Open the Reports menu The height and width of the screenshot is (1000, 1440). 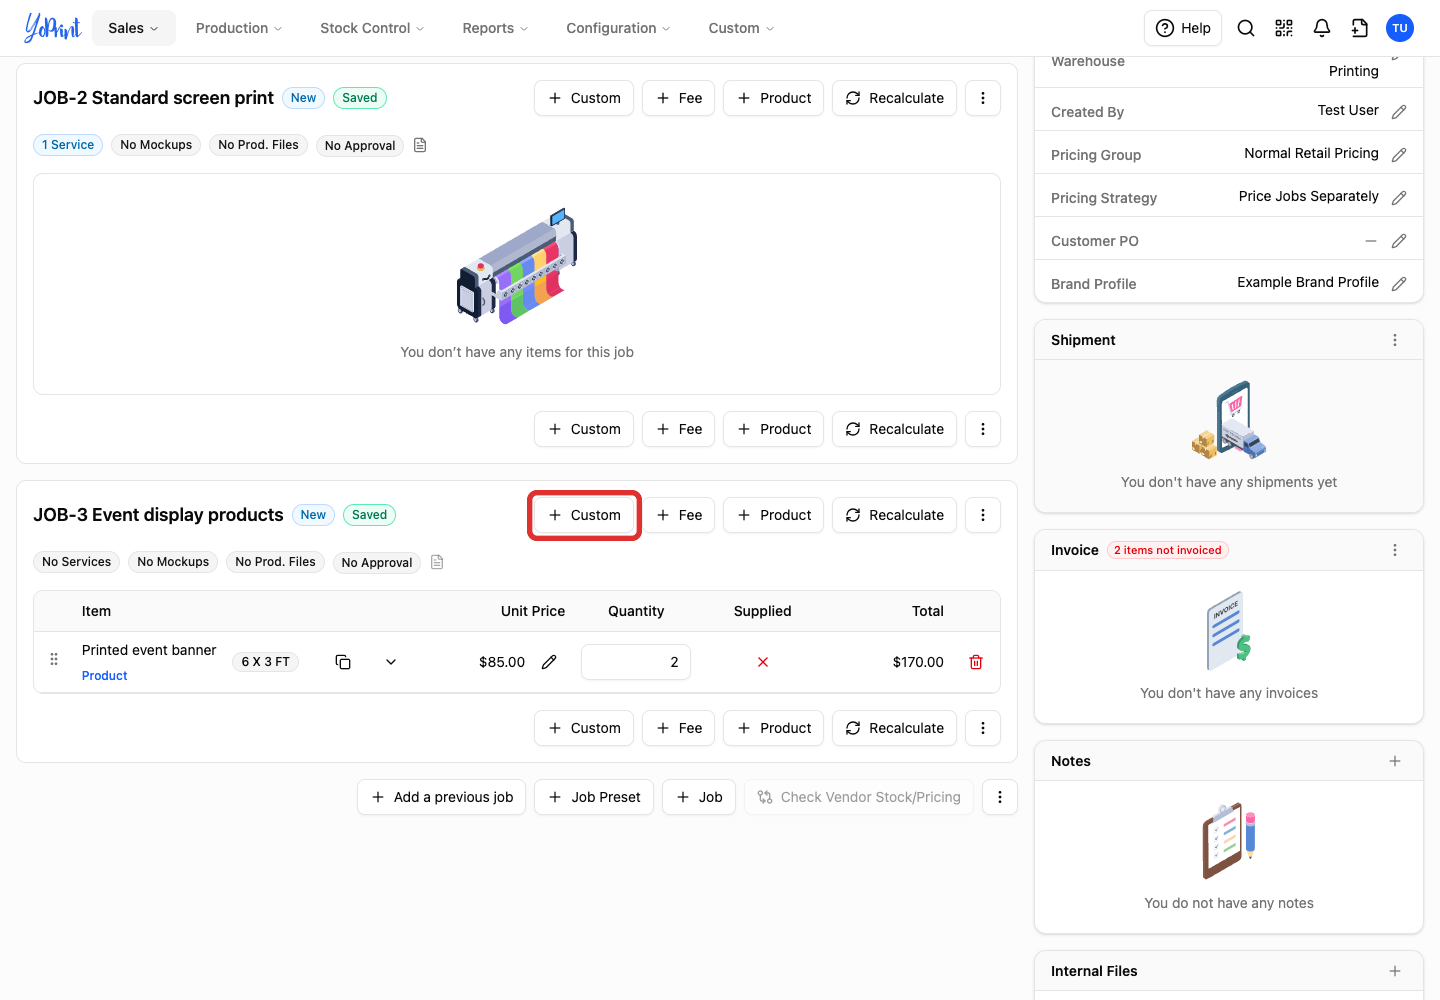coord(495,28)
